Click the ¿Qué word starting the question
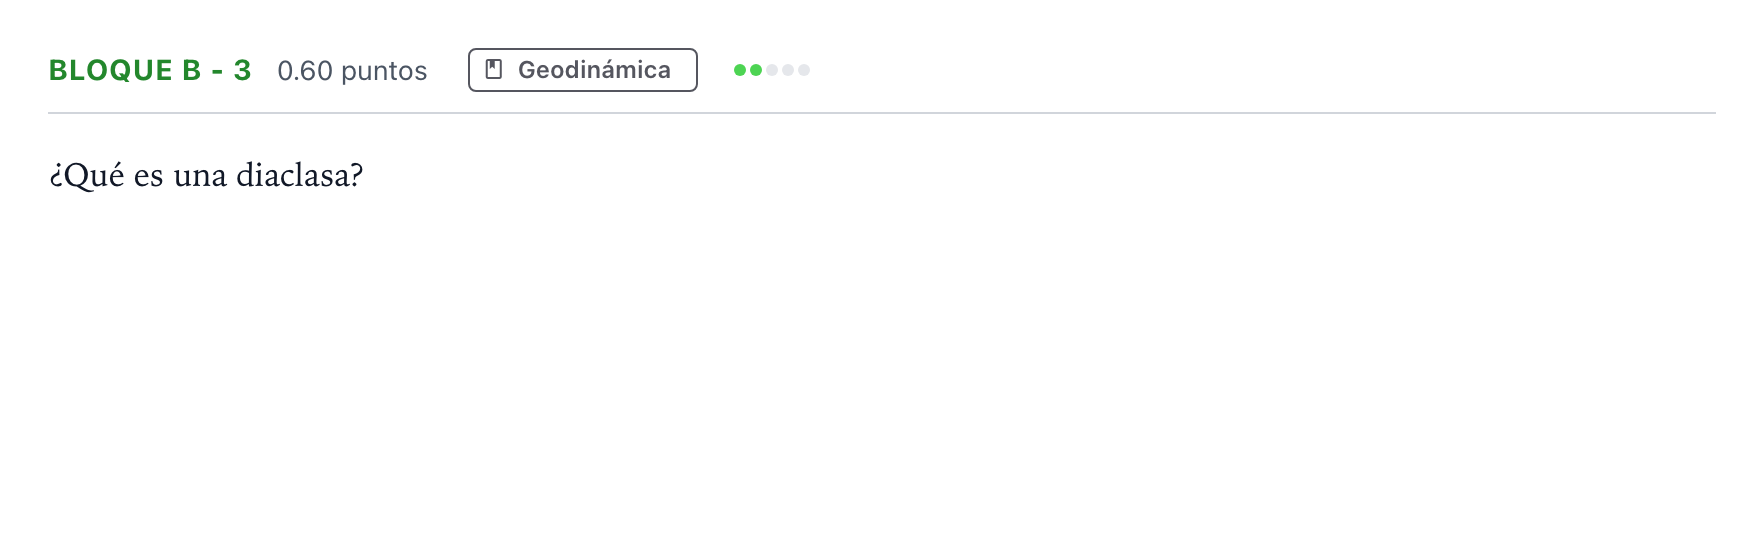 (x=87, y=175)
